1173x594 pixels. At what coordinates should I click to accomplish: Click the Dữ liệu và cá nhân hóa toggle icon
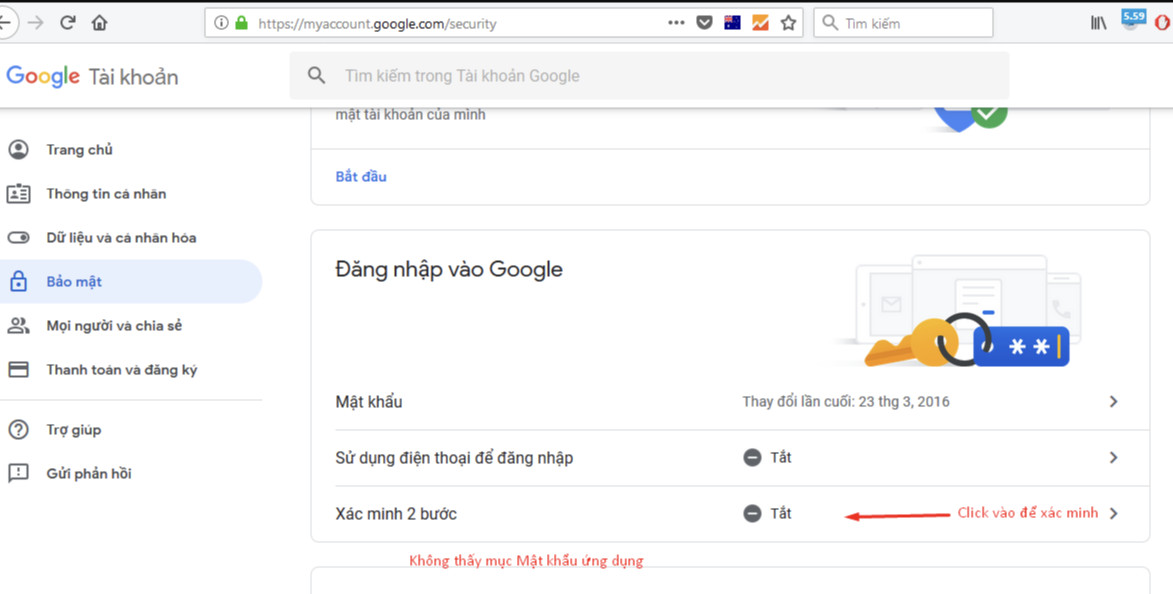click(x=18, y=238)
